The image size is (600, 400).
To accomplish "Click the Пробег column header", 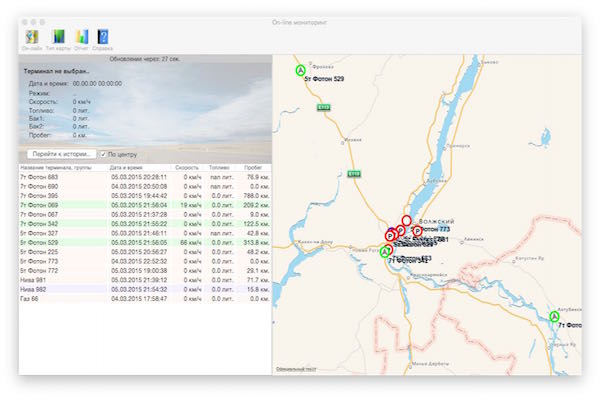I will click(x=254, y=168).
